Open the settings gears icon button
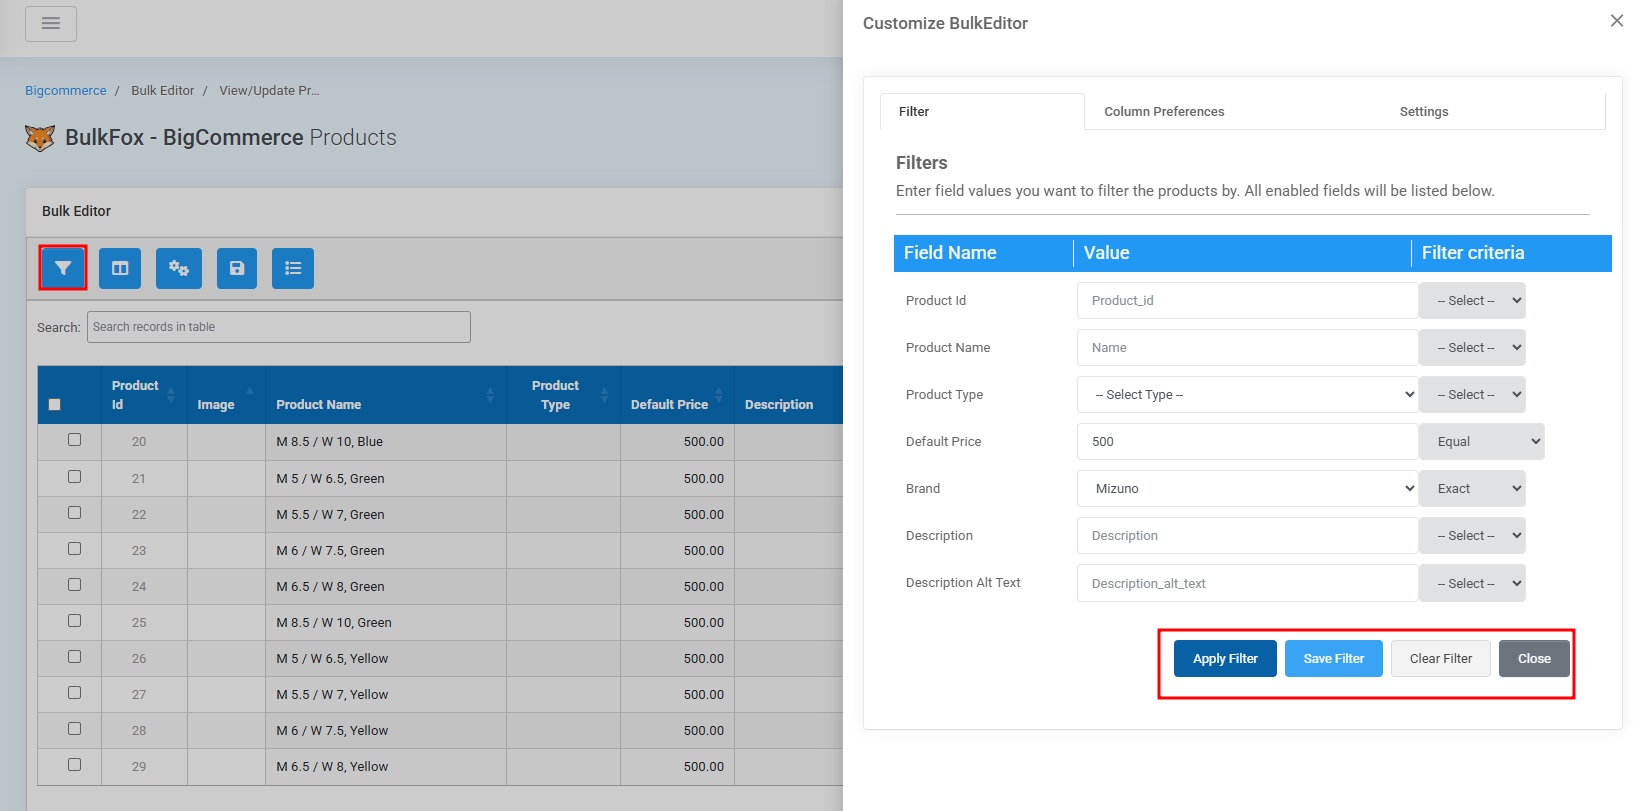This screenshot has height=811, width=1641. (x=179, y=268)
